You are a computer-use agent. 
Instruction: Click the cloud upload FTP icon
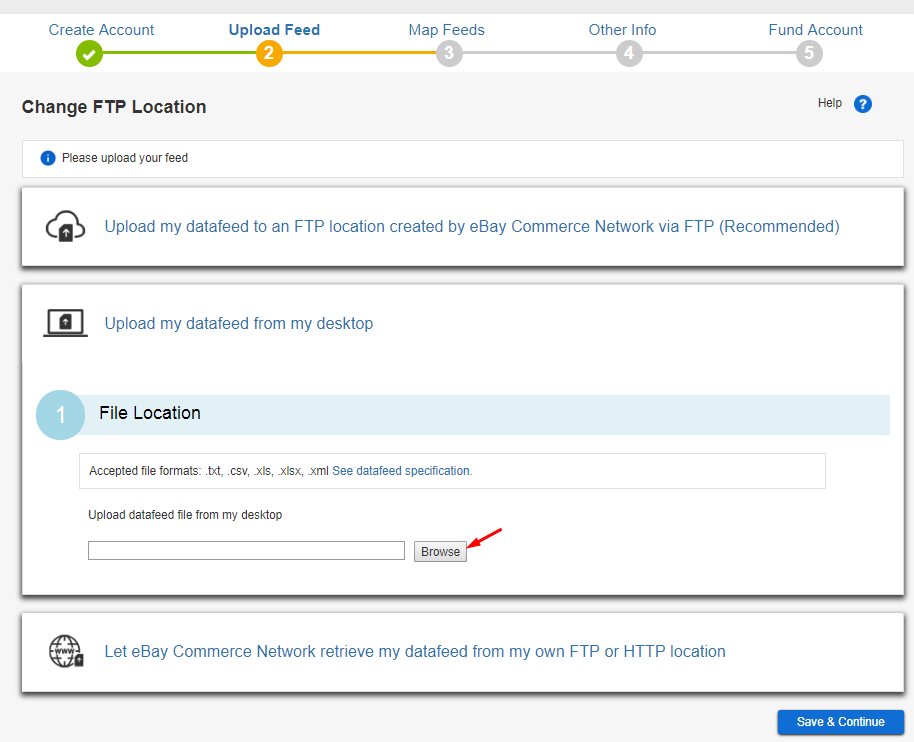[65, 226]
